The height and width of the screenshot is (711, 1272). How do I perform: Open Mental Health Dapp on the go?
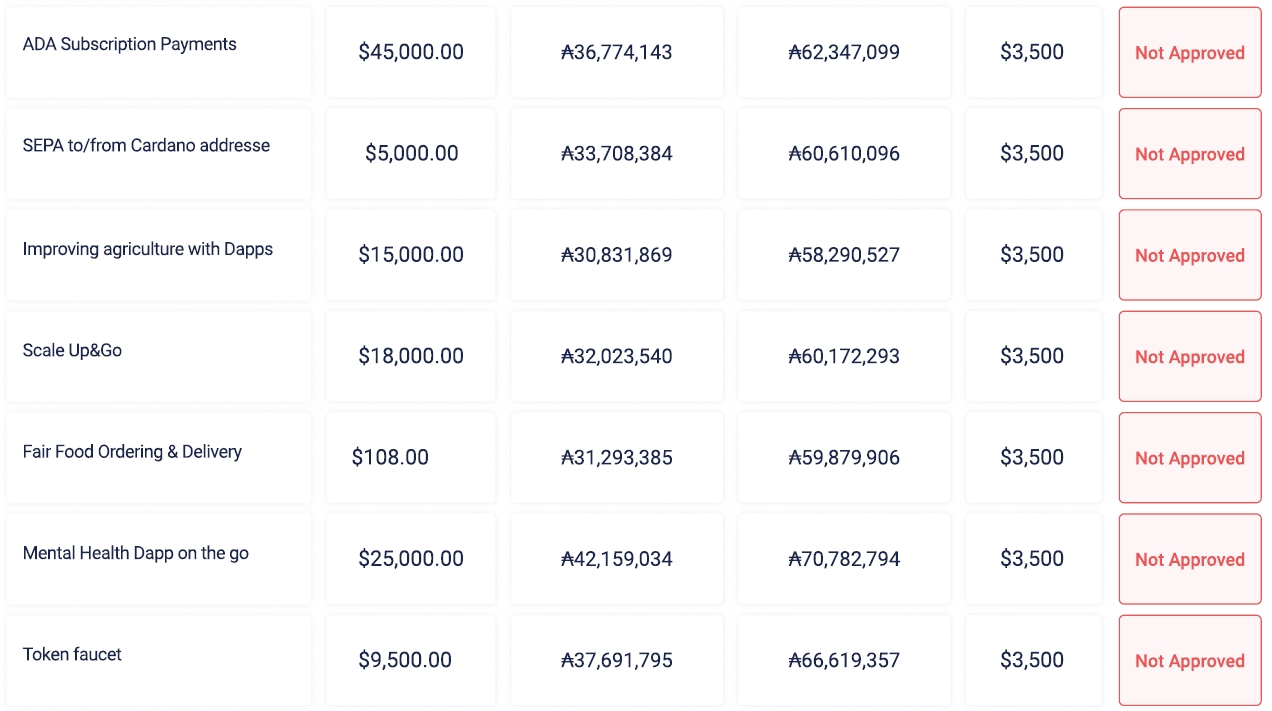click(136, 553)
